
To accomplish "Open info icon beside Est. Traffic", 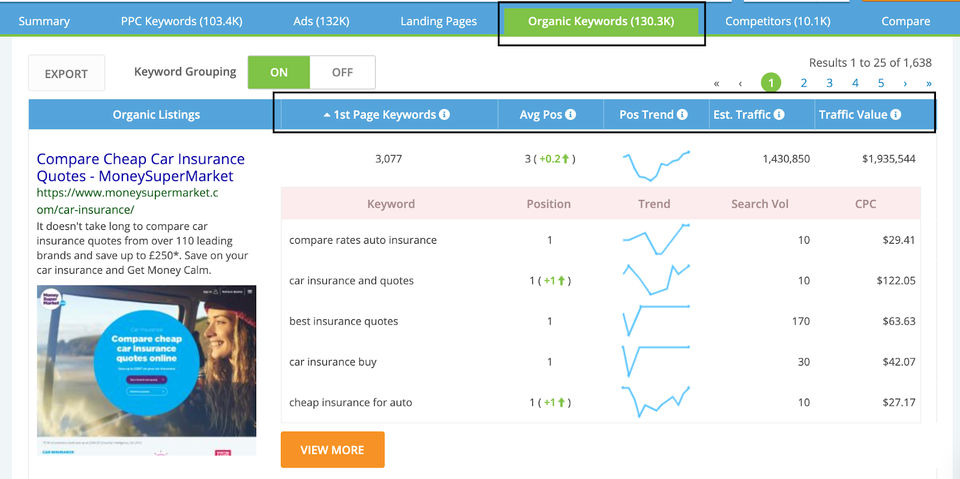I will coord(779,115).
